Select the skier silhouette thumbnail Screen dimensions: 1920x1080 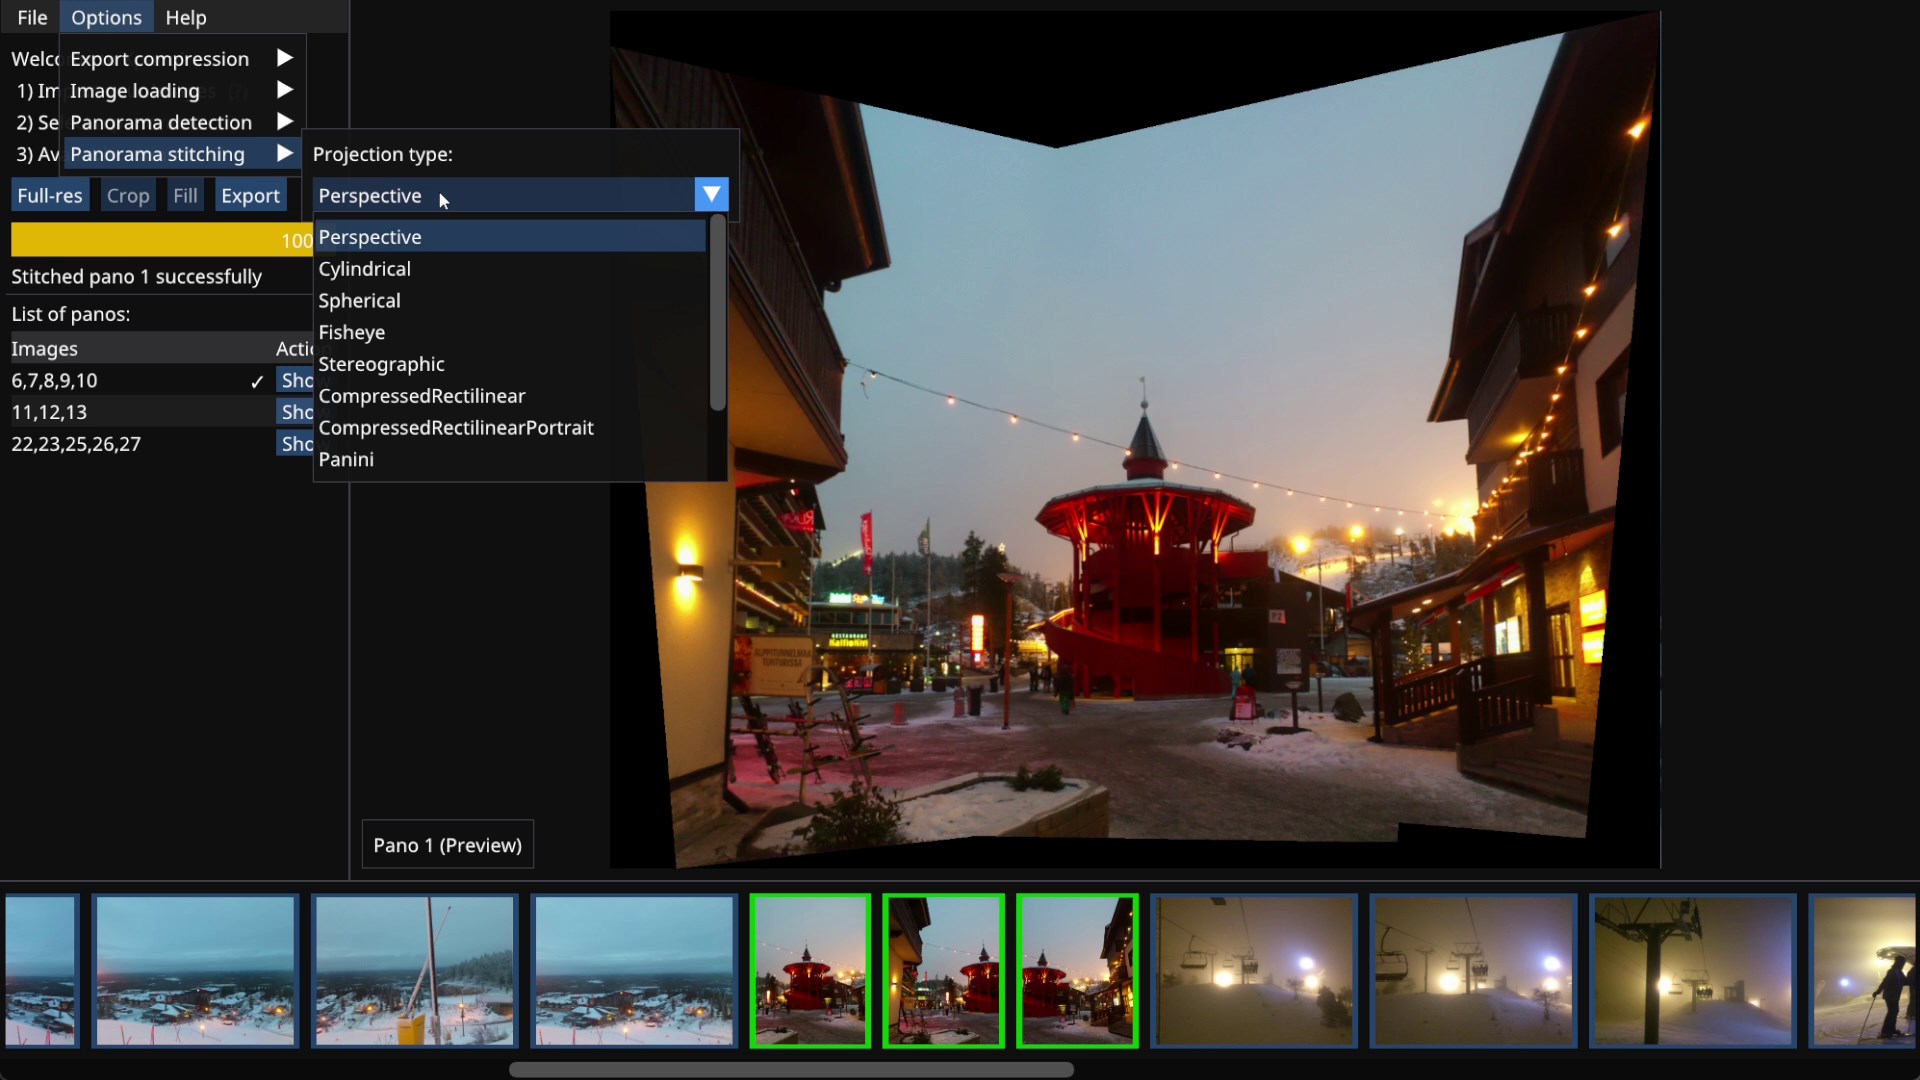point(1864,970)
